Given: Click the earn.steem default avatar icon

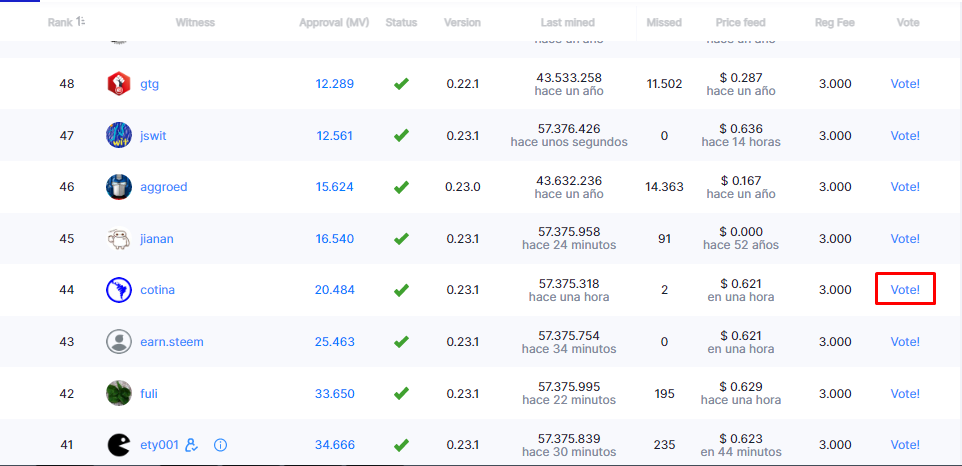Looking at the screenshot, I should [x=119, y=342].
